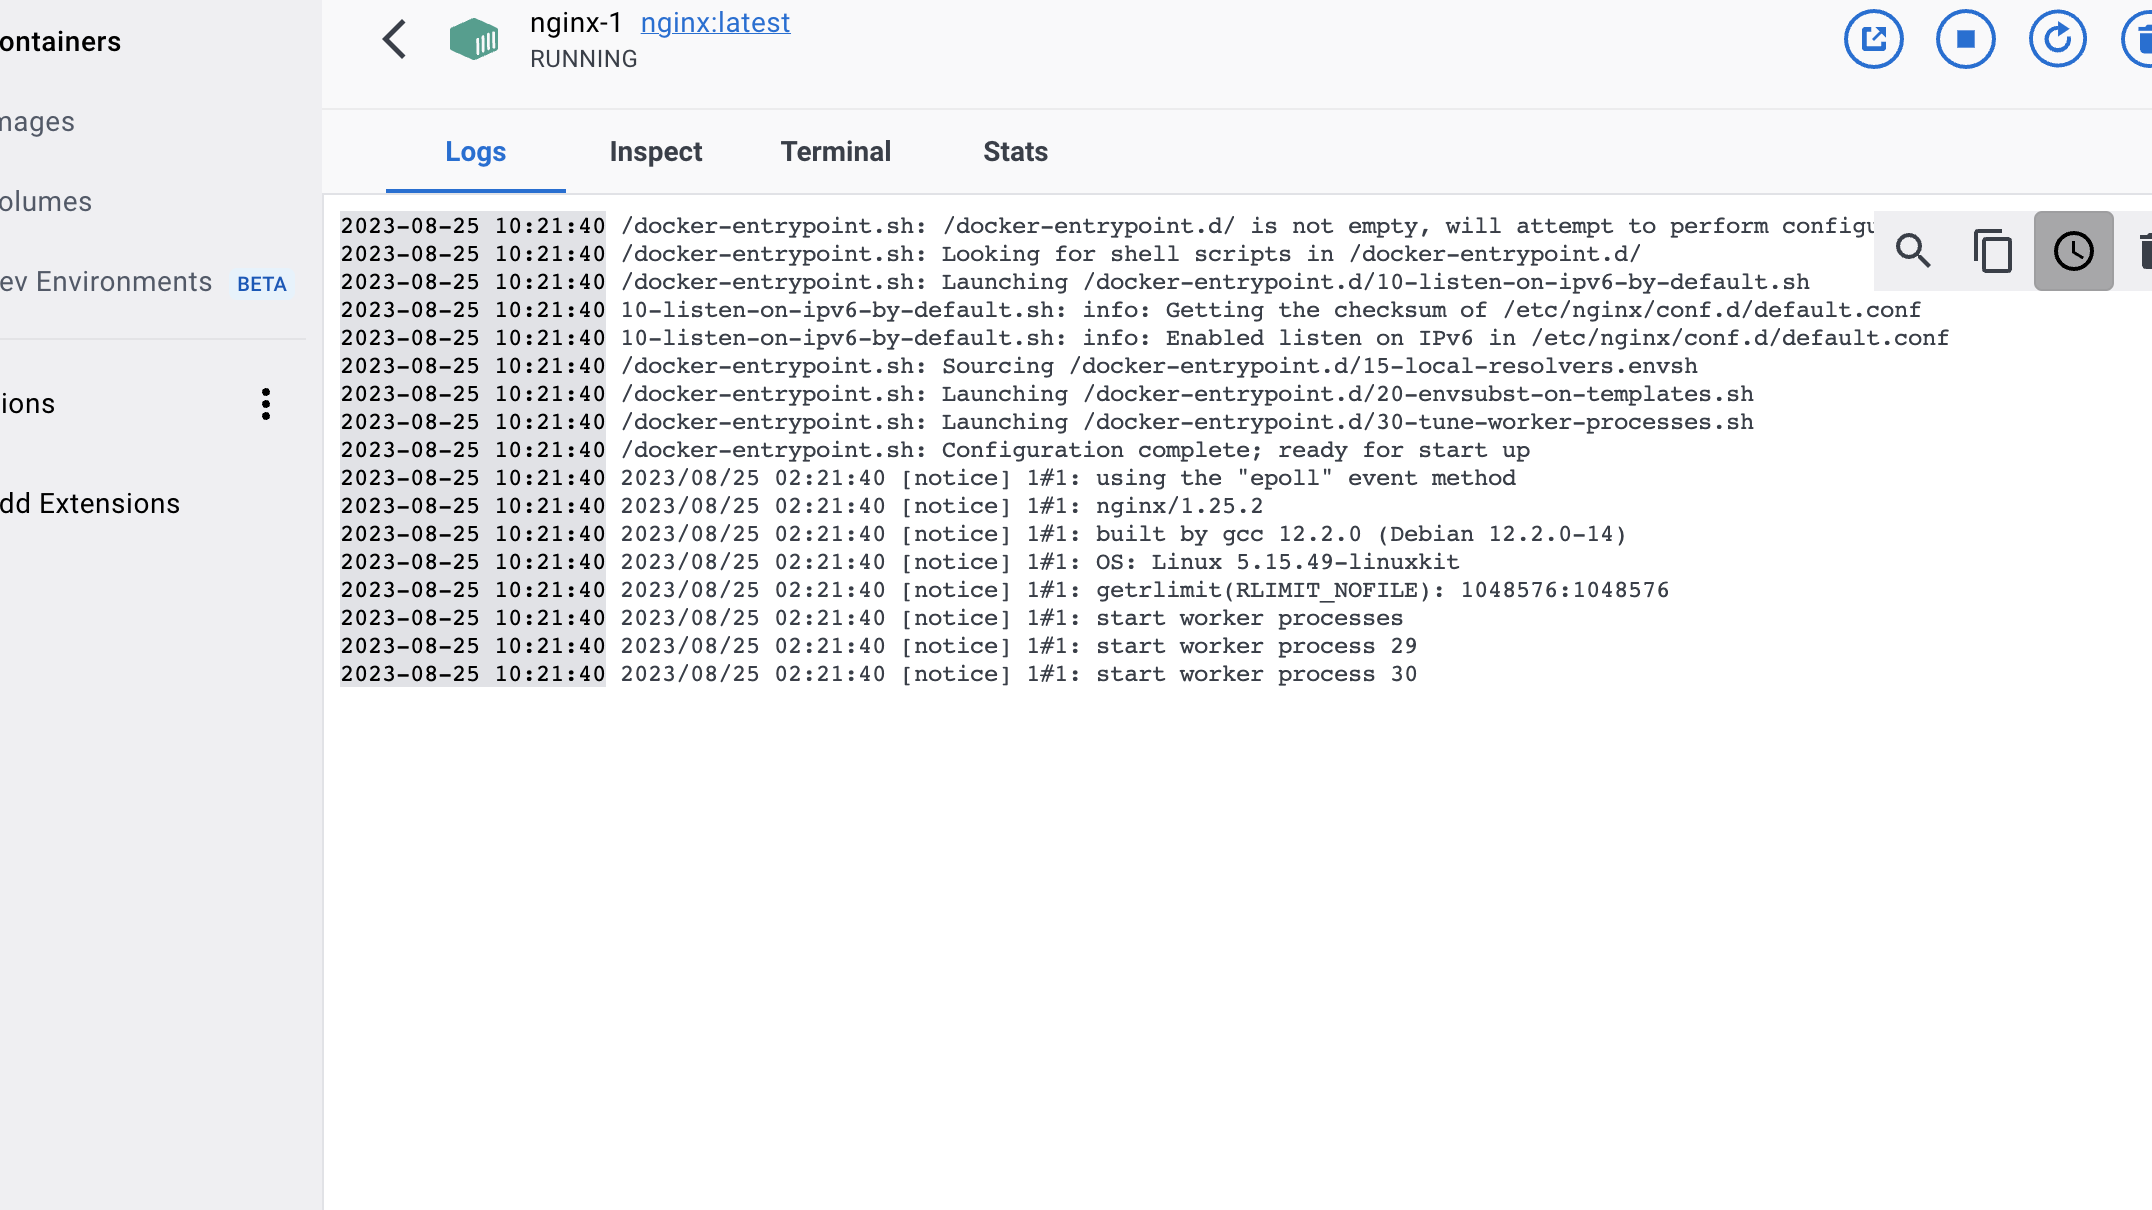Restart the nginx-1 container

(2057, 39)
